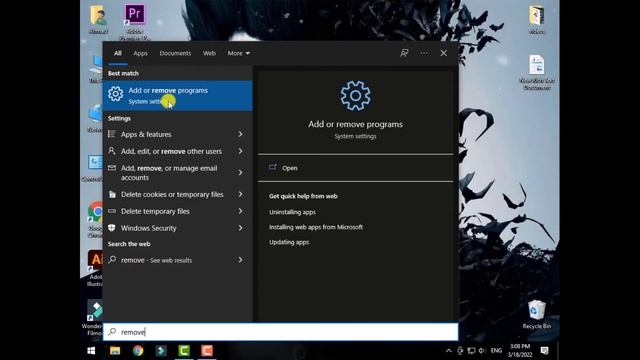Open the green Camtasia taskbar icon
This screenshot has width=640, height=360.
coord(184,351)
